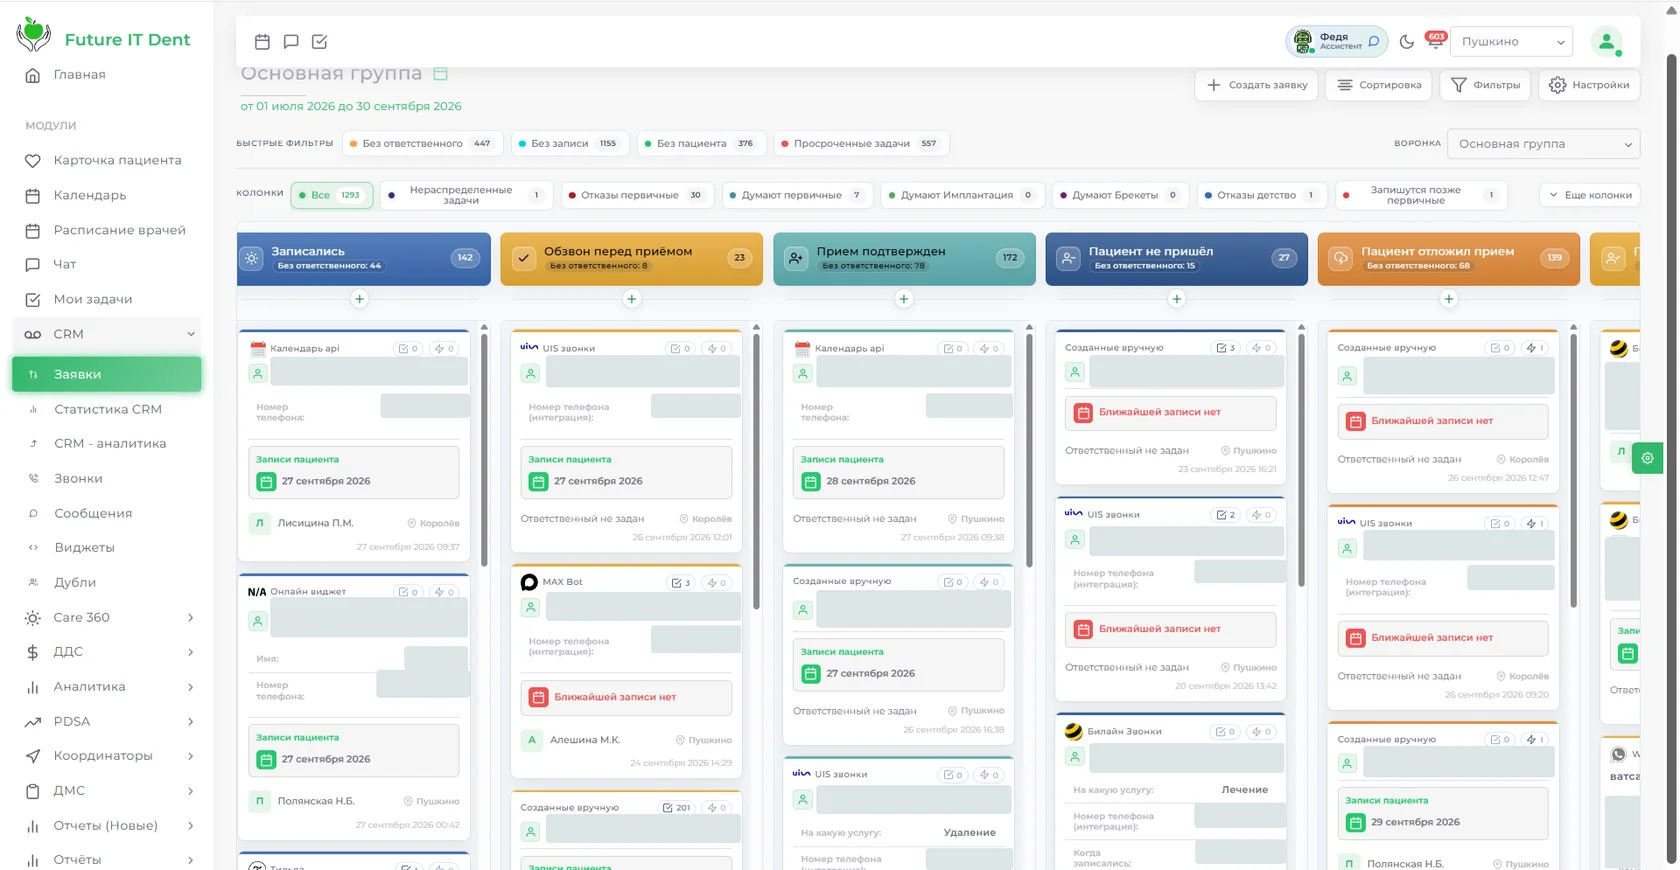Toggle quick filter Без пациента
The width and height of the screenshot is (1680, 870).
tap(700, 144)
